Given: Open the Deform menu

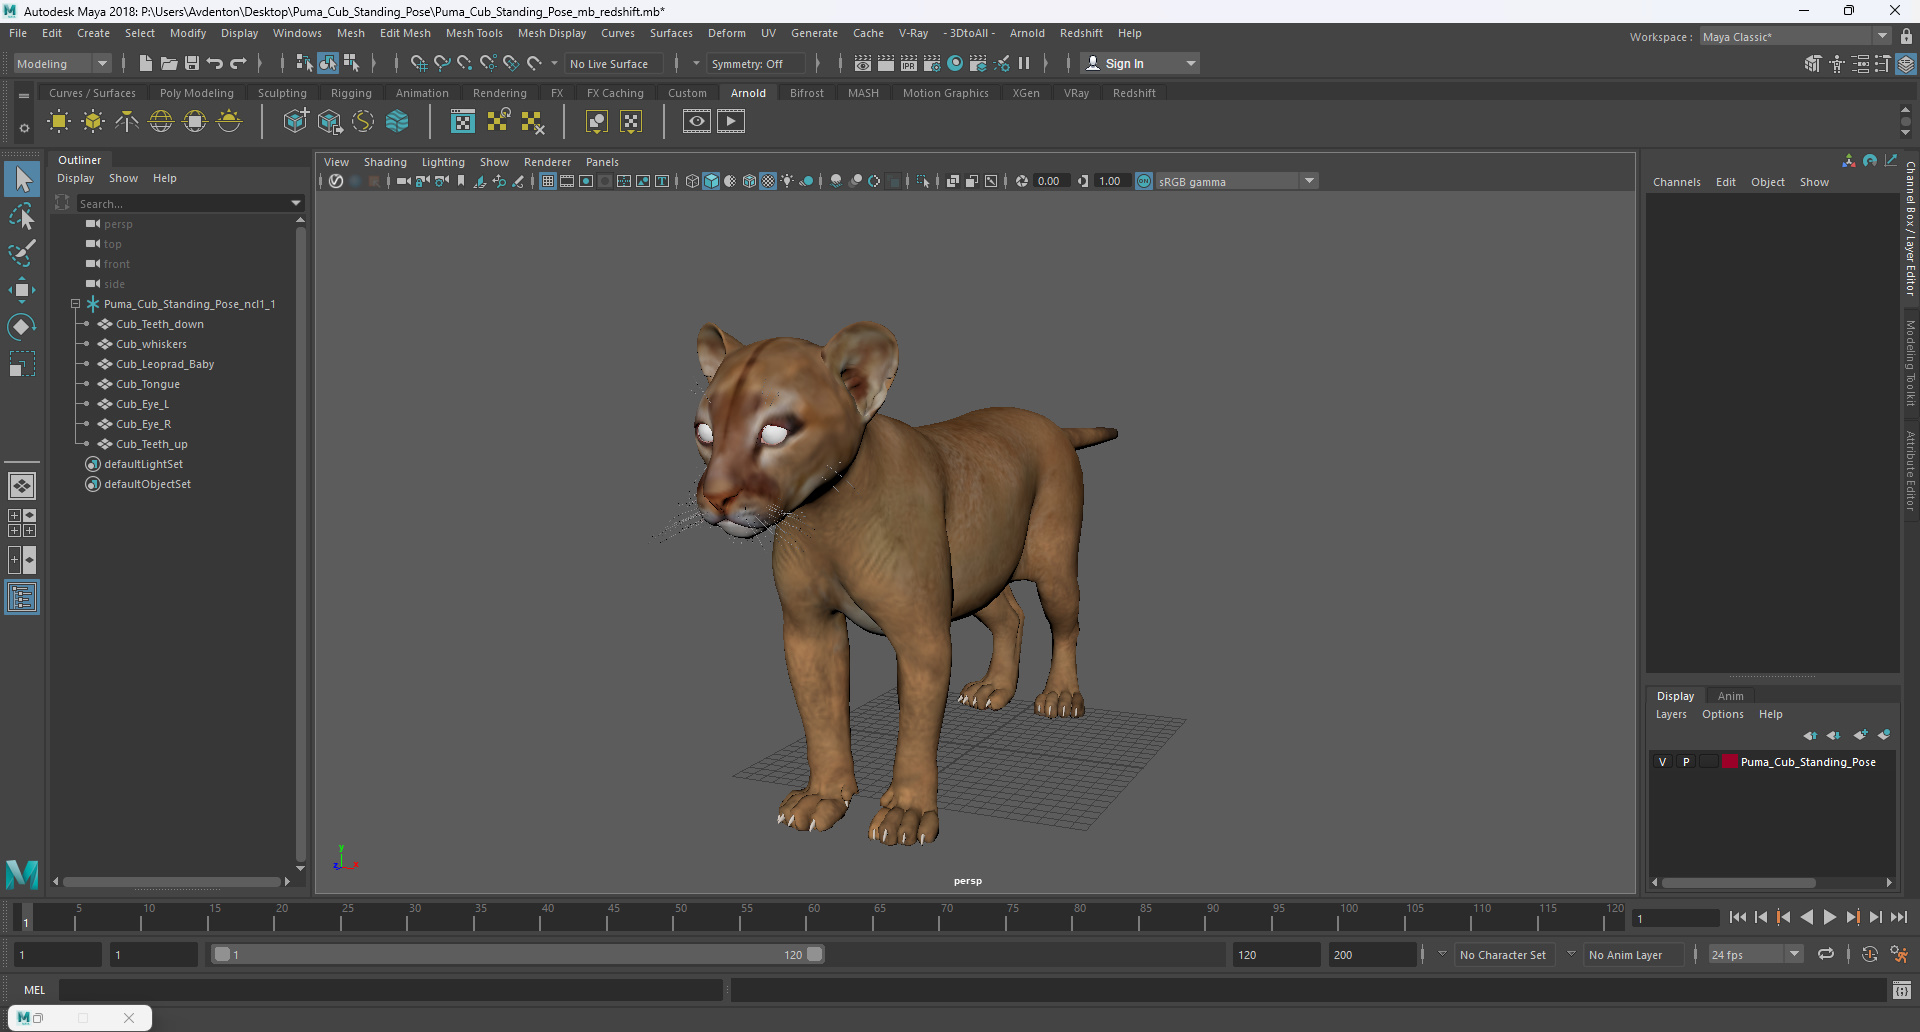Looking at the screenshot, I should point(727,33).
